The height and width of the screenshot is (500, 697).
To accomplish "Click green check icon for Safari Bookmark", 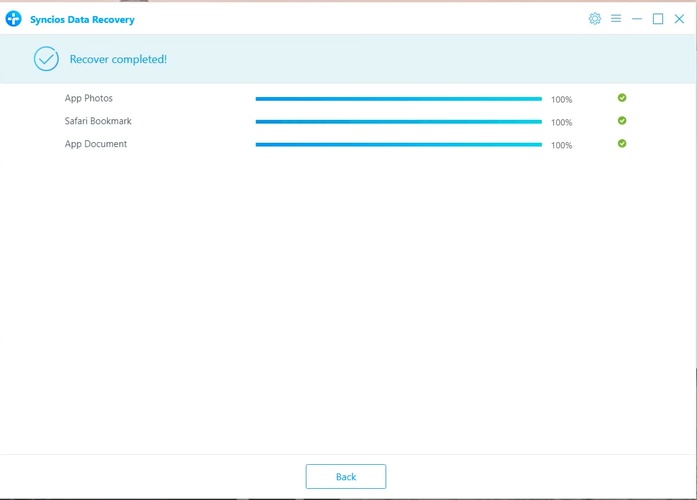I will 622,120.
